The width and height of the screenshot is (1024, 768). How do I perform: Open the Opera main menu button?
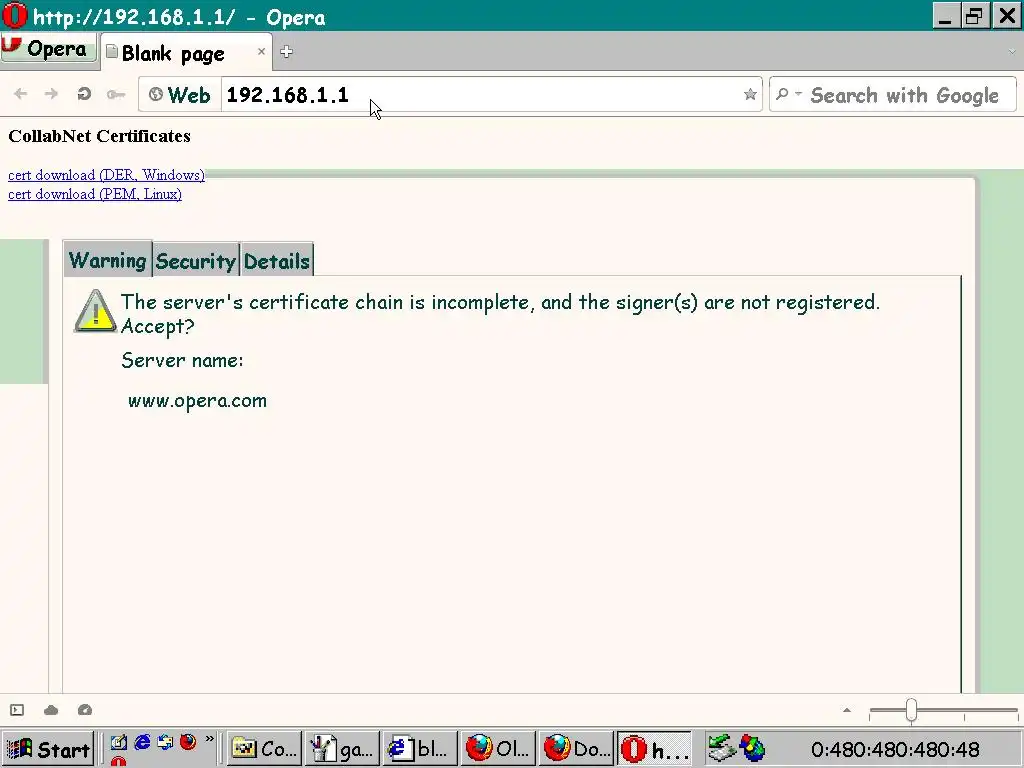pyautogui.click(x=48, y=49)
